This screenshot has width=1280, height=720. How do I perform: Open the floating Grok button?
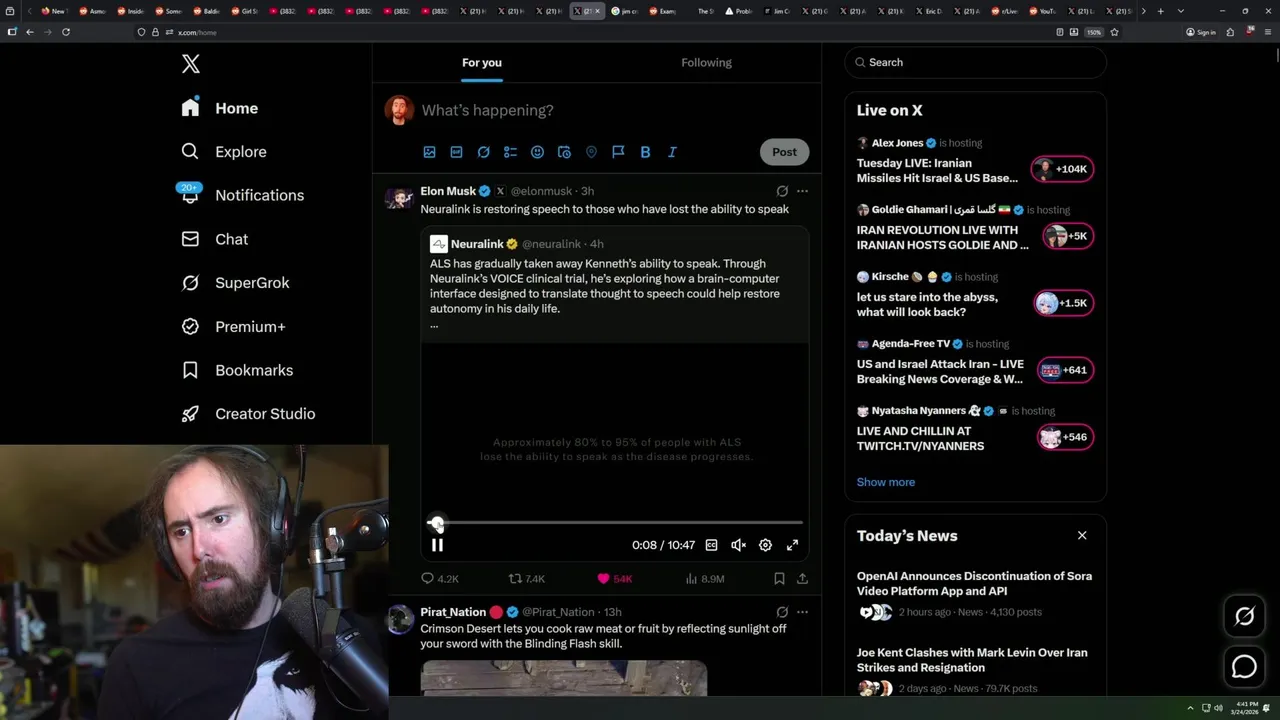(1244, 617)
